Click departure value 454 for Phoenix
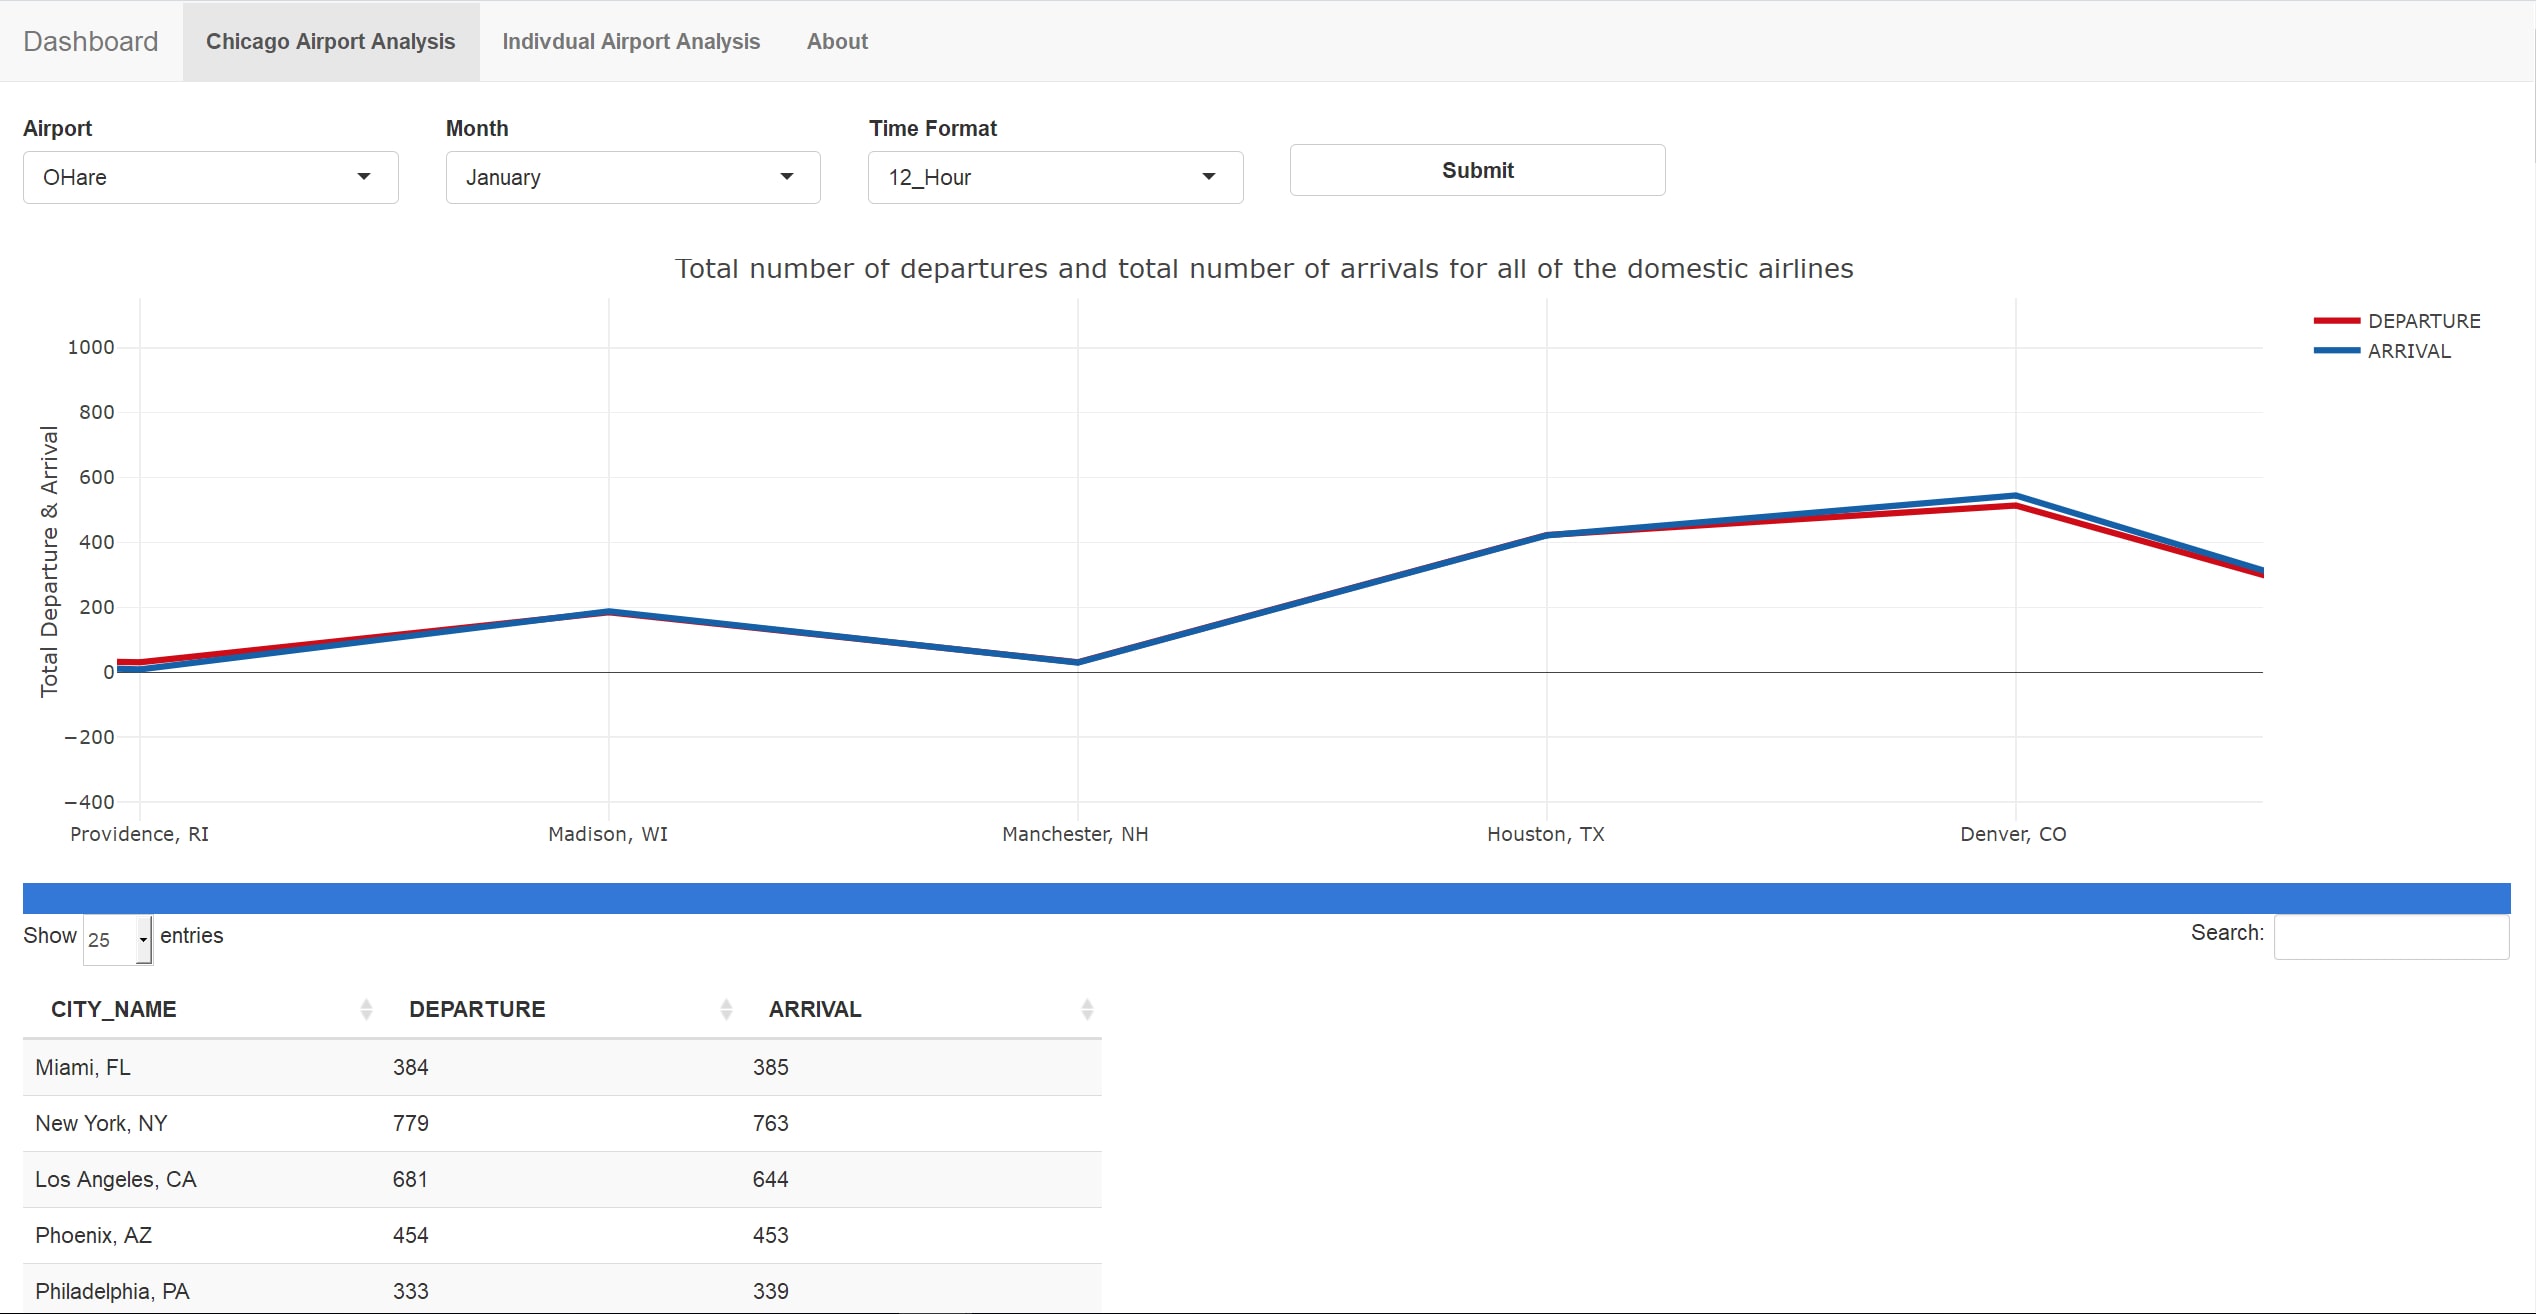Screen dimensions: 2536x1314 (x=410, y=1235)
